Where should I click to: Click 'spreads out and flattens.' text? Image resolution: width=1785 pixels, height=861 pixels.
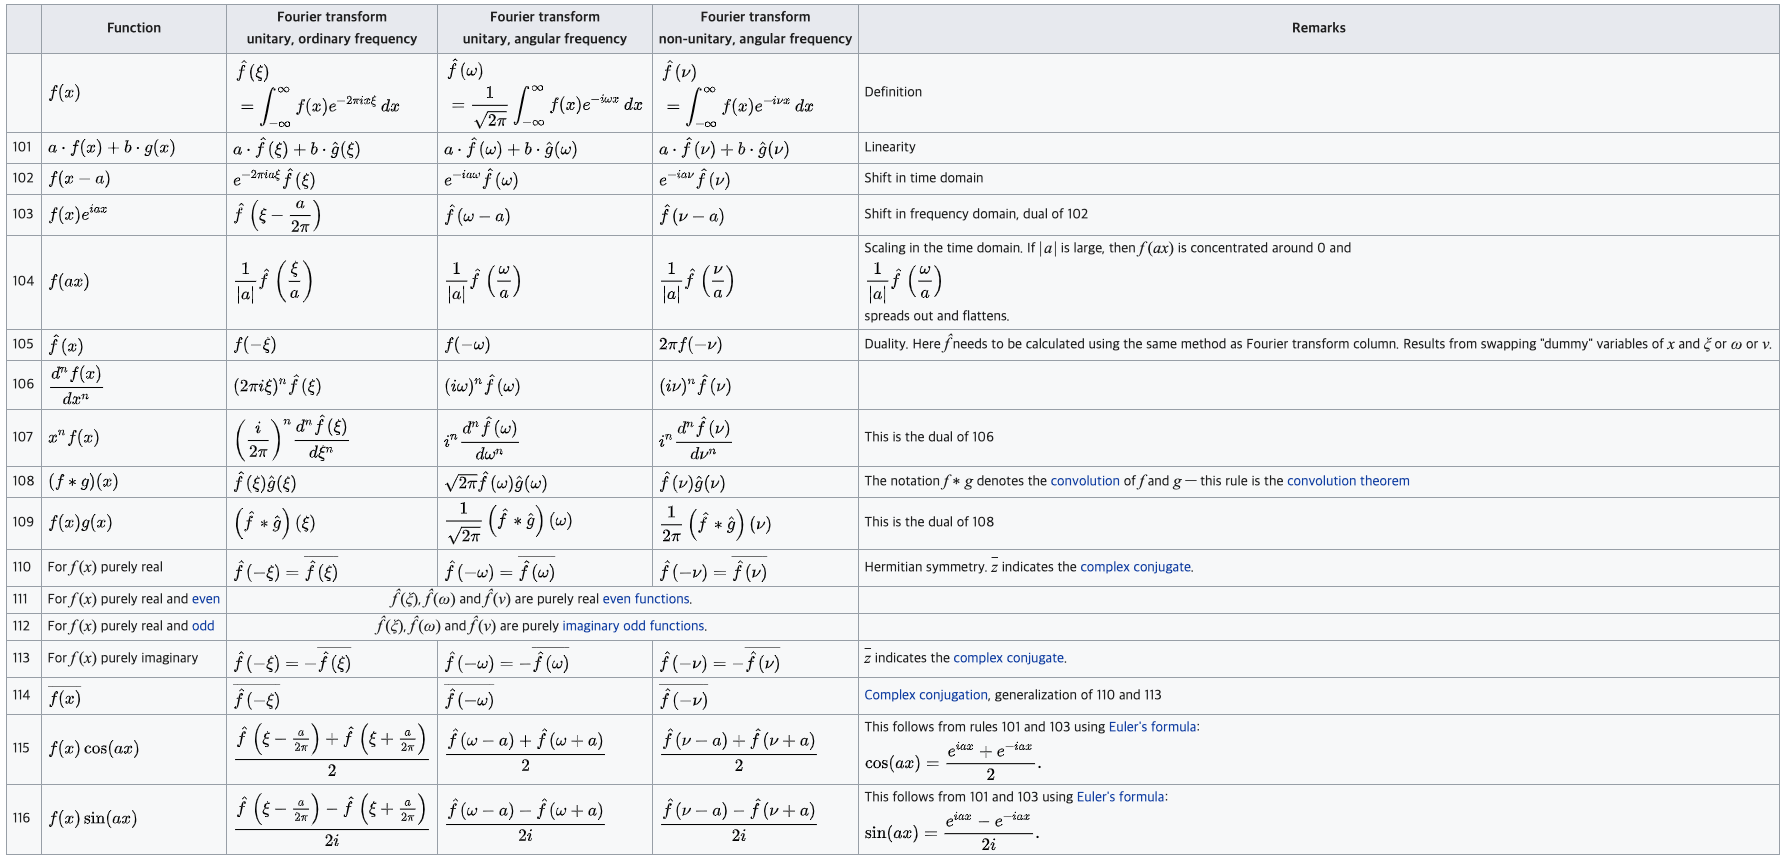tap(937, 316)
